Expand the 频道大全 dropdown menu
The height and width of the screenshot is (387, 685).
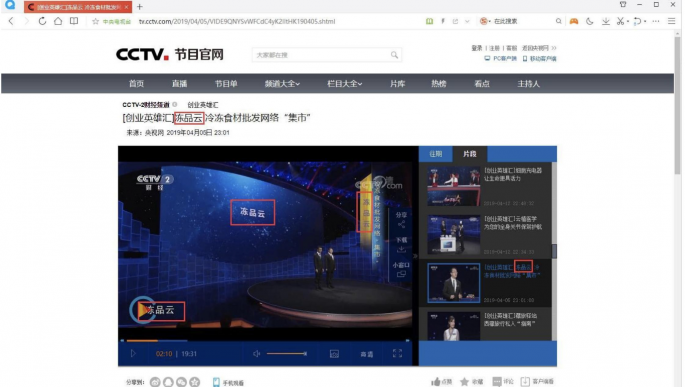282,83
